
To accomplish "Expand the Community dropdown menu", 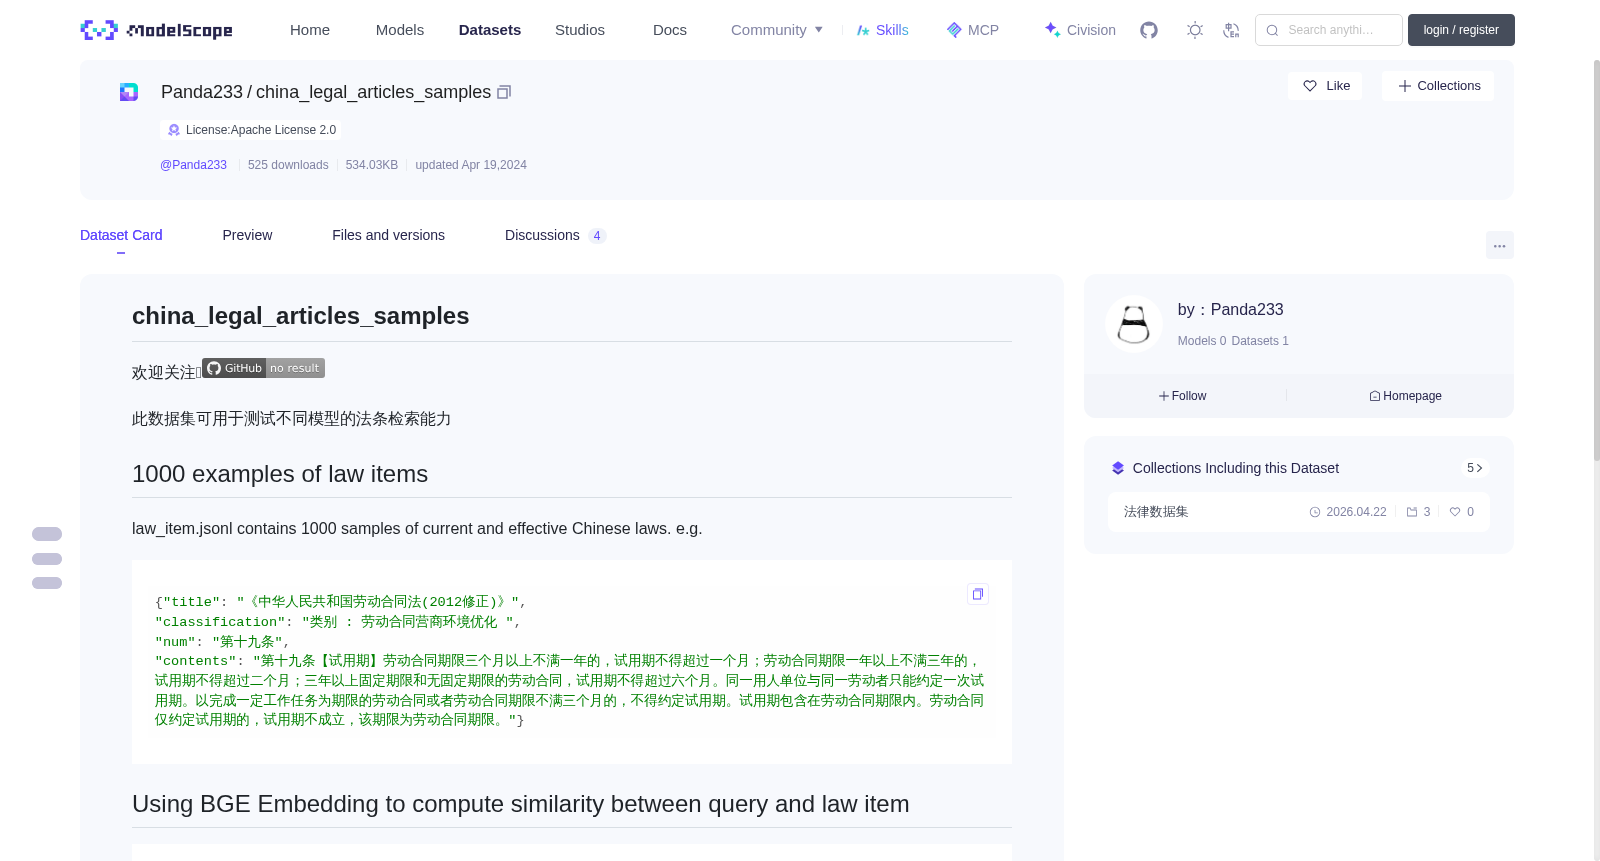I will pyautogui.click(x=777, y=30).
